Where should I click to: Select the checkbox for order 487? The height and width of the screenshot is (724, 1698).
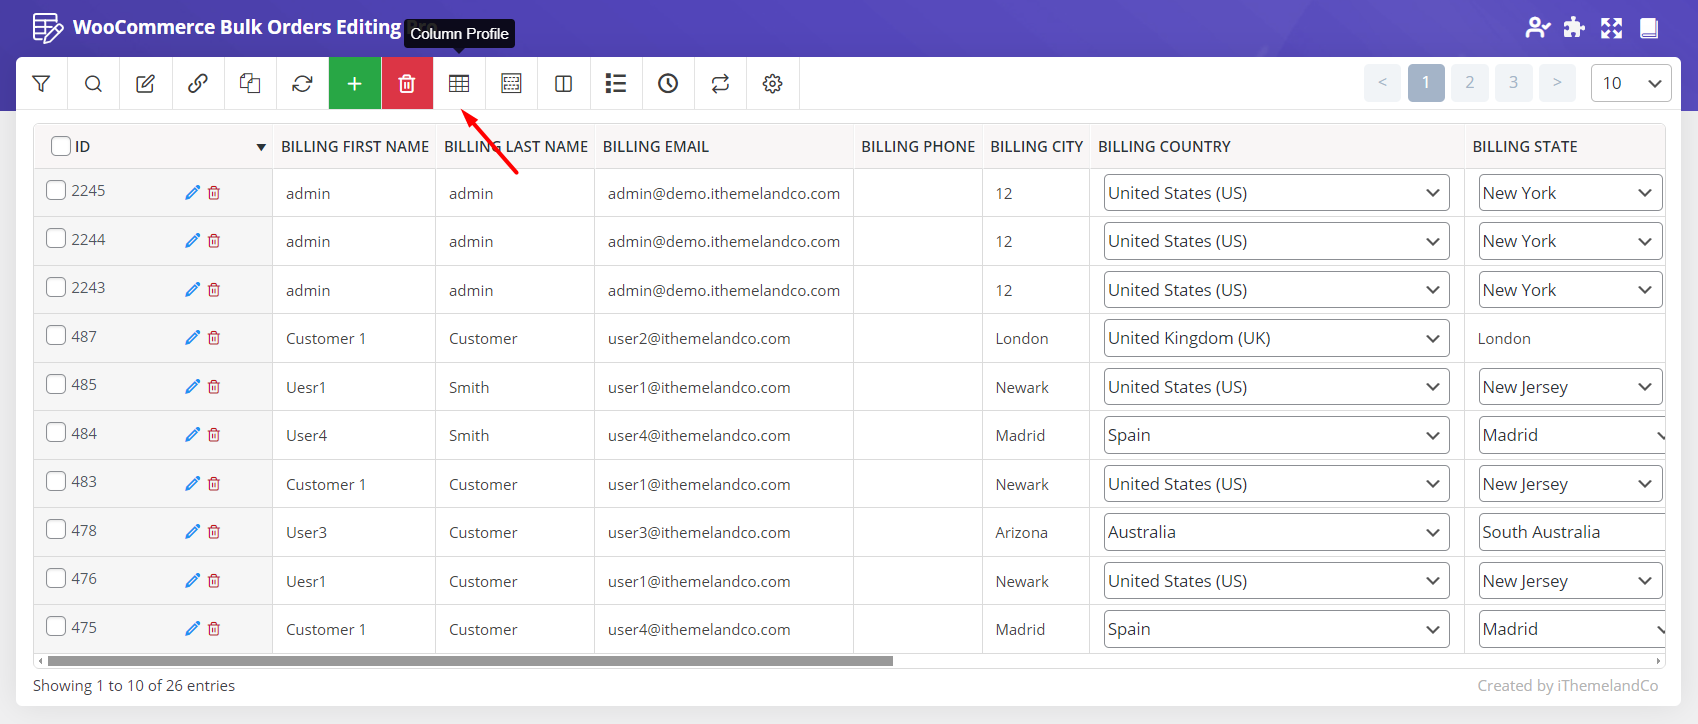coord(56,335)
